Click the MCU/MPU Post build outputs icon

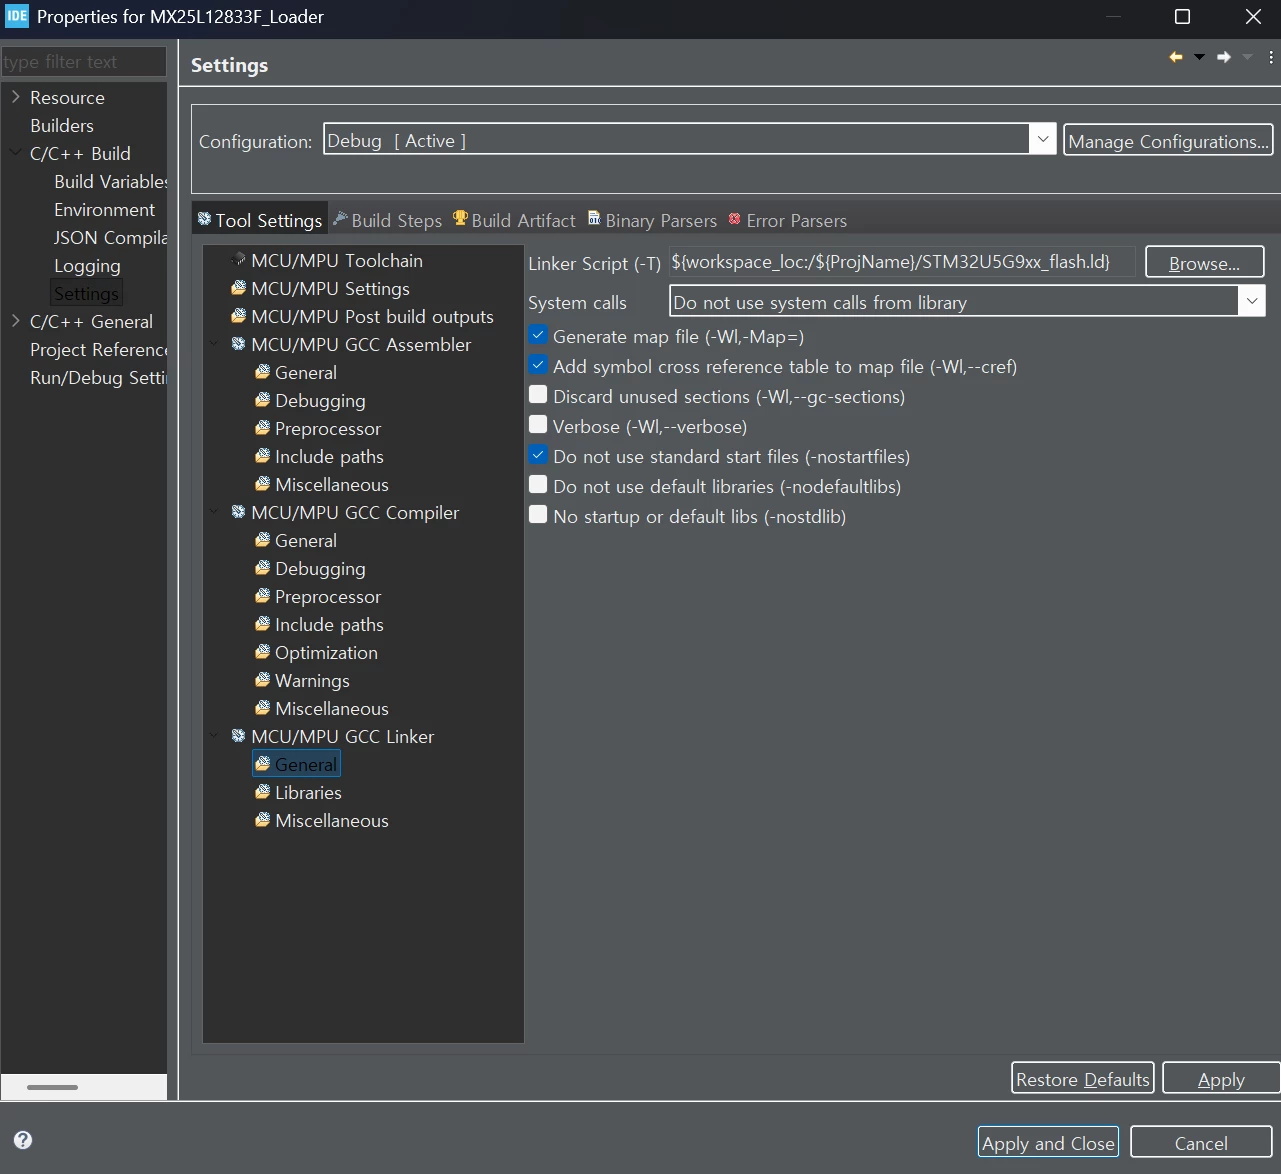coord(238,316)
